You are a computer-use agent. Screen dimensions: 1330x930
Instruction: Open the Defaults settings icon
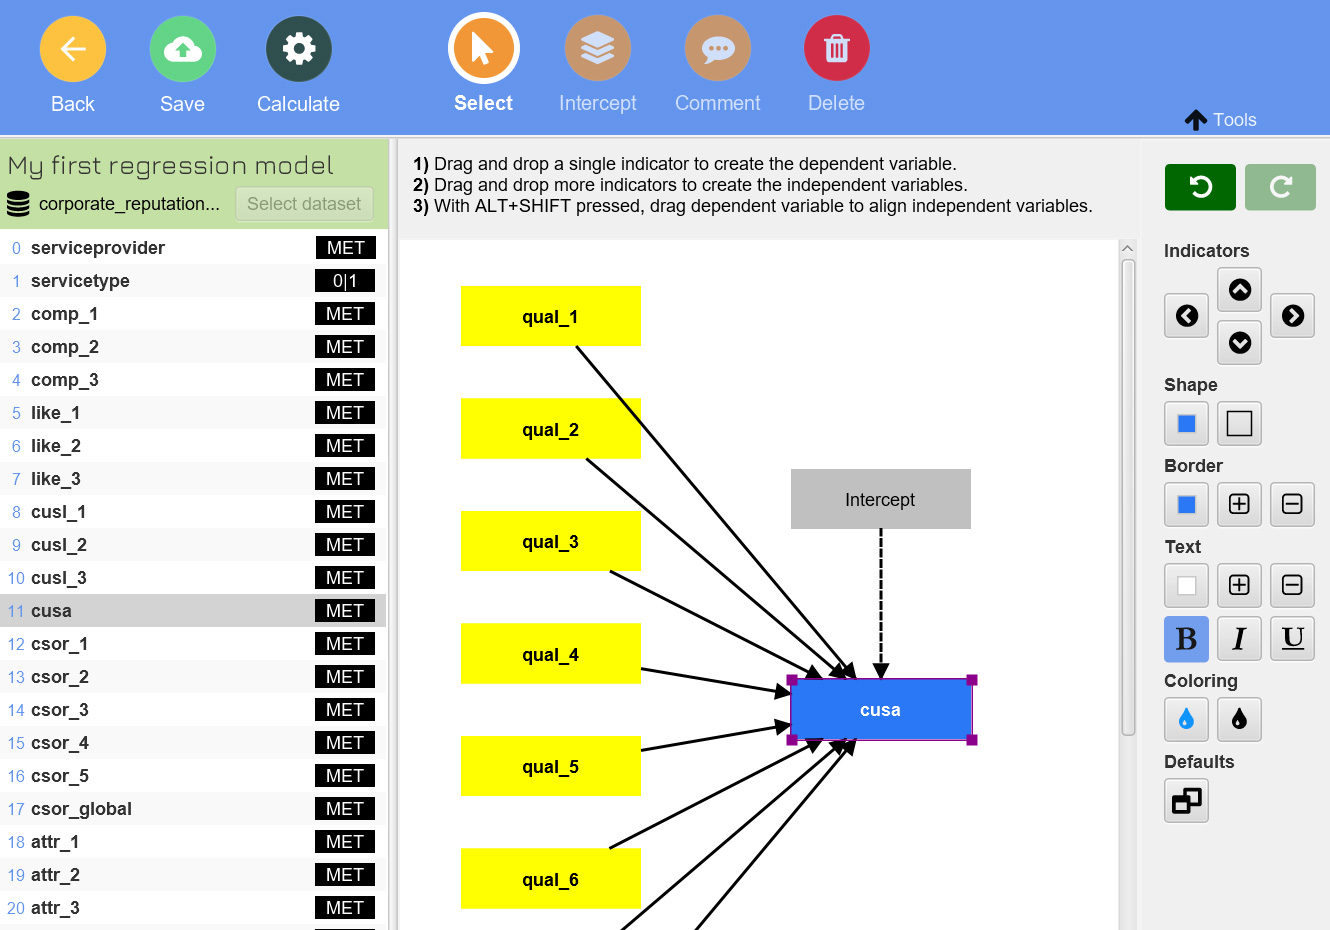pos(1186,801)
